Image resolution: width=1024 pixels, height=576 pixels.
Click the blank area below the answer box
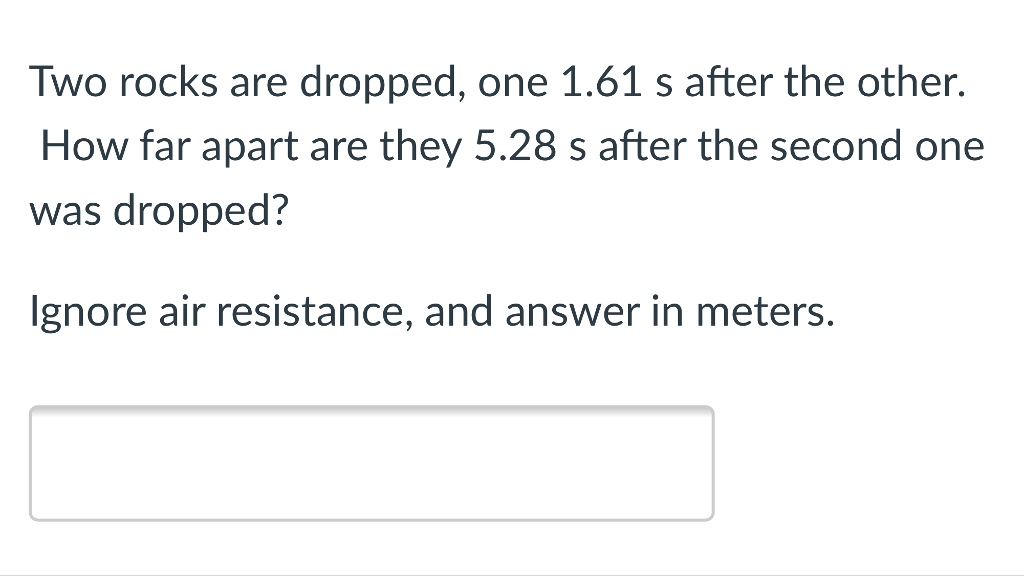point(370,545)
